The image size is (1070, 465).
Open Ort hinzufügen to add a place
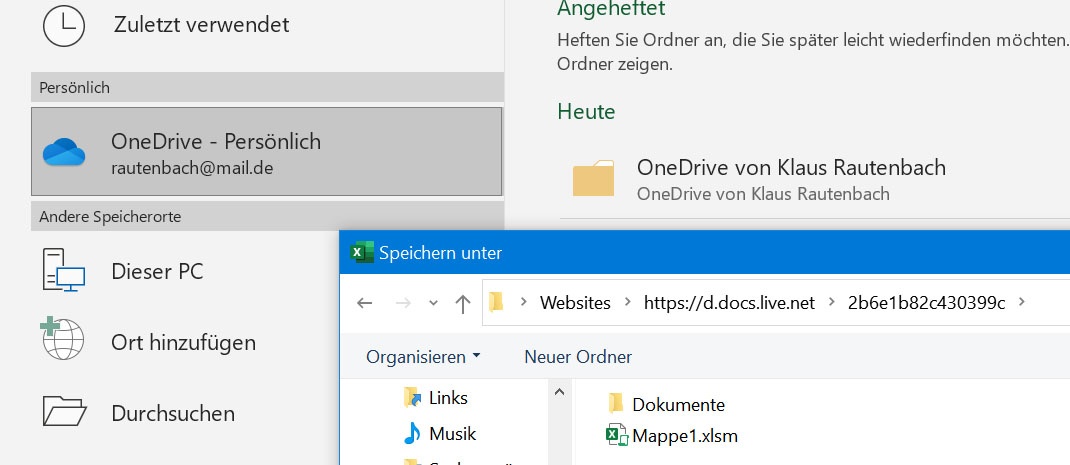point(185,342)
